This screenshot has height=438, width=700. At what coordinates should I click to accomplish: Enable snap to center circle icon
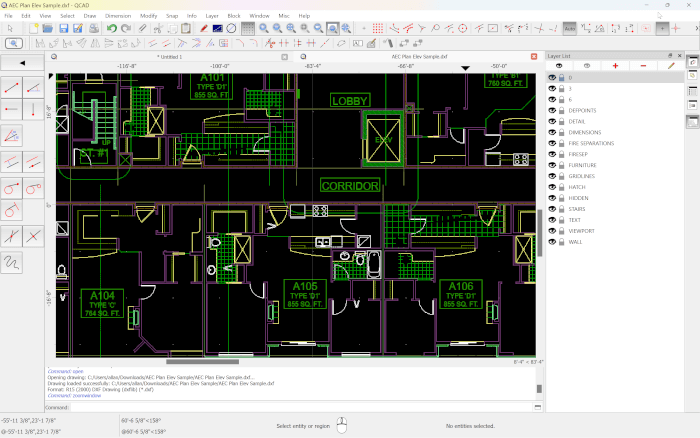click(x=463, y=29)
